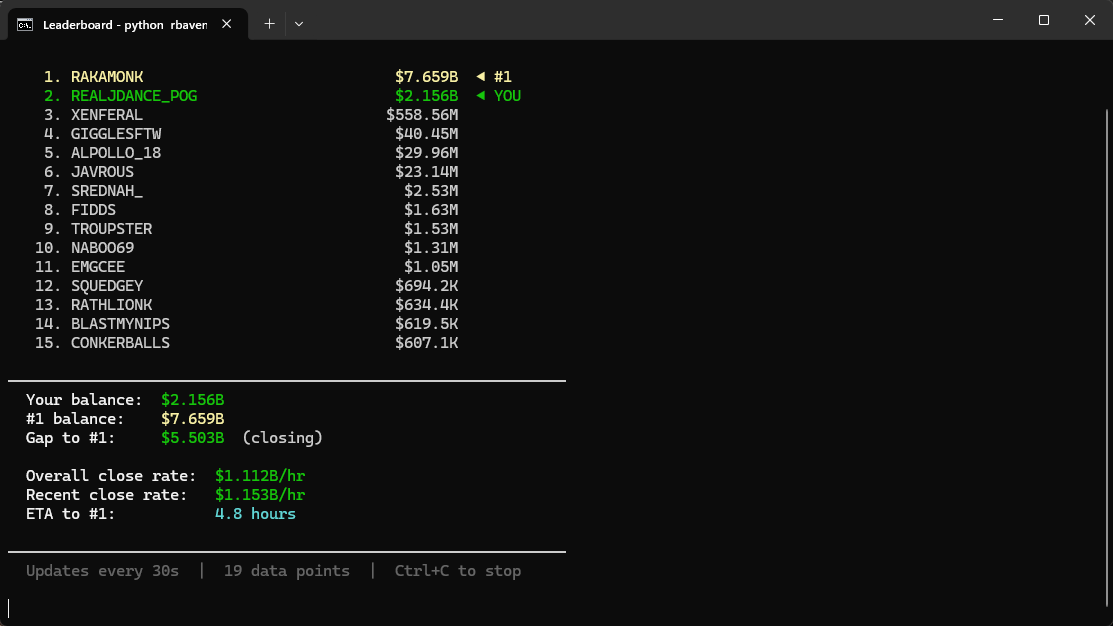Click the RAKAMONK player name
The height and width of the screenshot is (626, 1113).
click(x=107, y=77)
